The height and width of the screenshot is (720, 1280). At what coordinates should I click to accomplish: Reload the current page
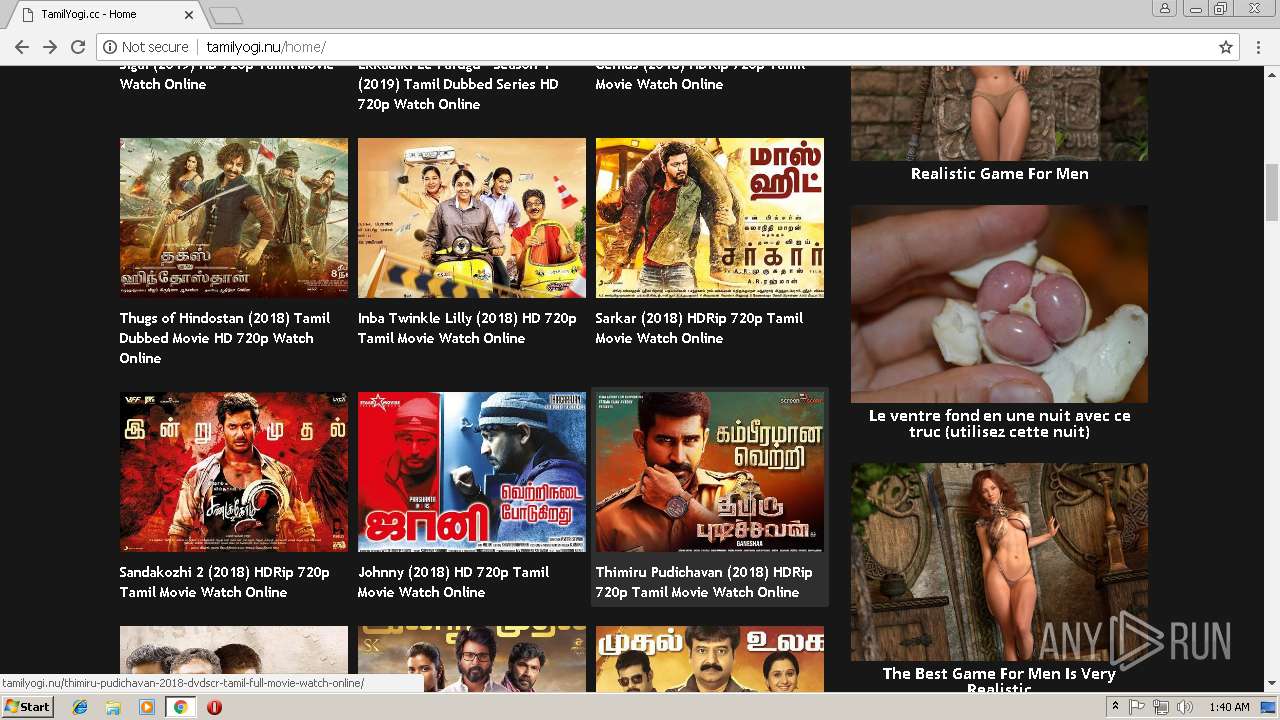(78, 47)
